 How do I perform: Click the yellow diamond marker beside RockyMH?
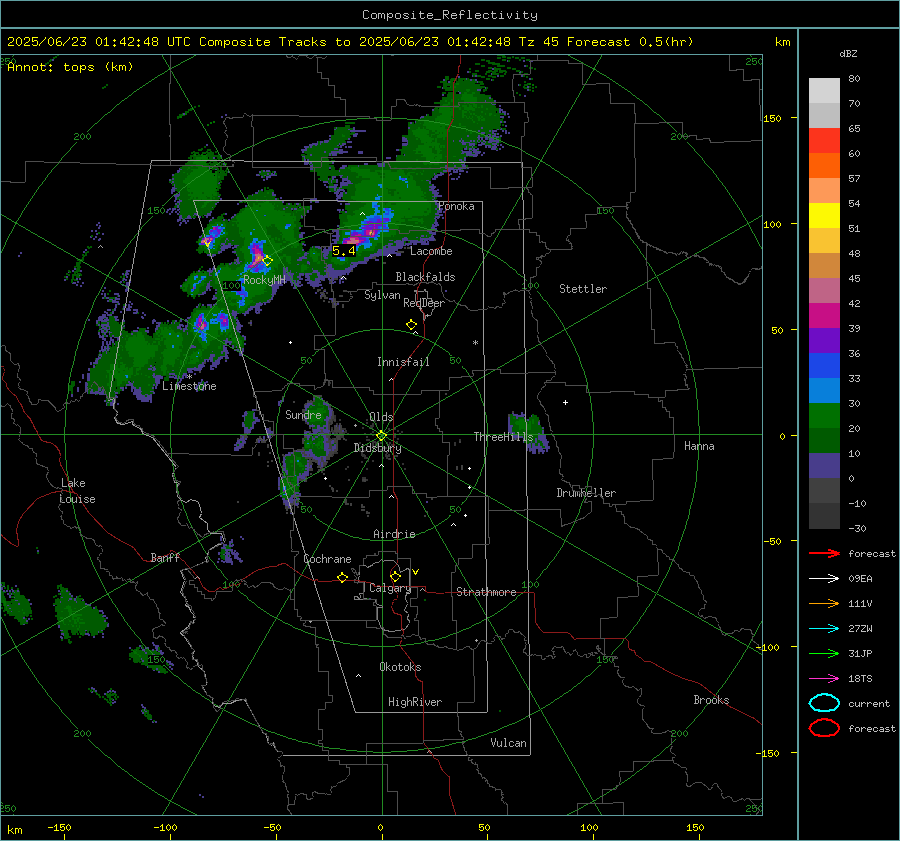point(267,261)
